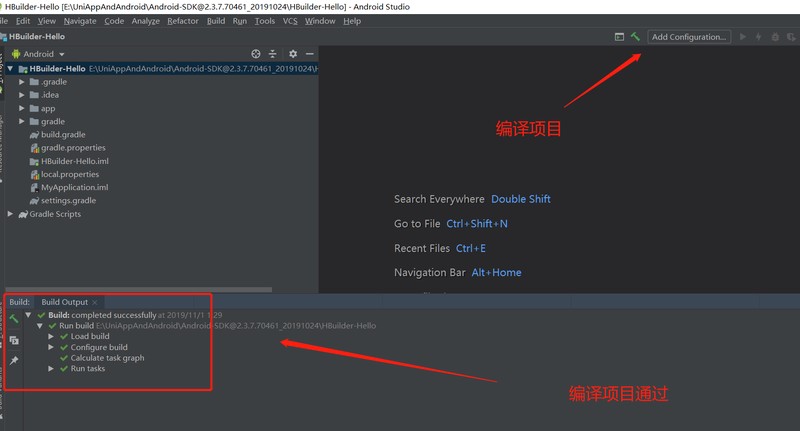Click the Double Shift shortcut hint
The image size is (800, 431).
pos(521,199)
